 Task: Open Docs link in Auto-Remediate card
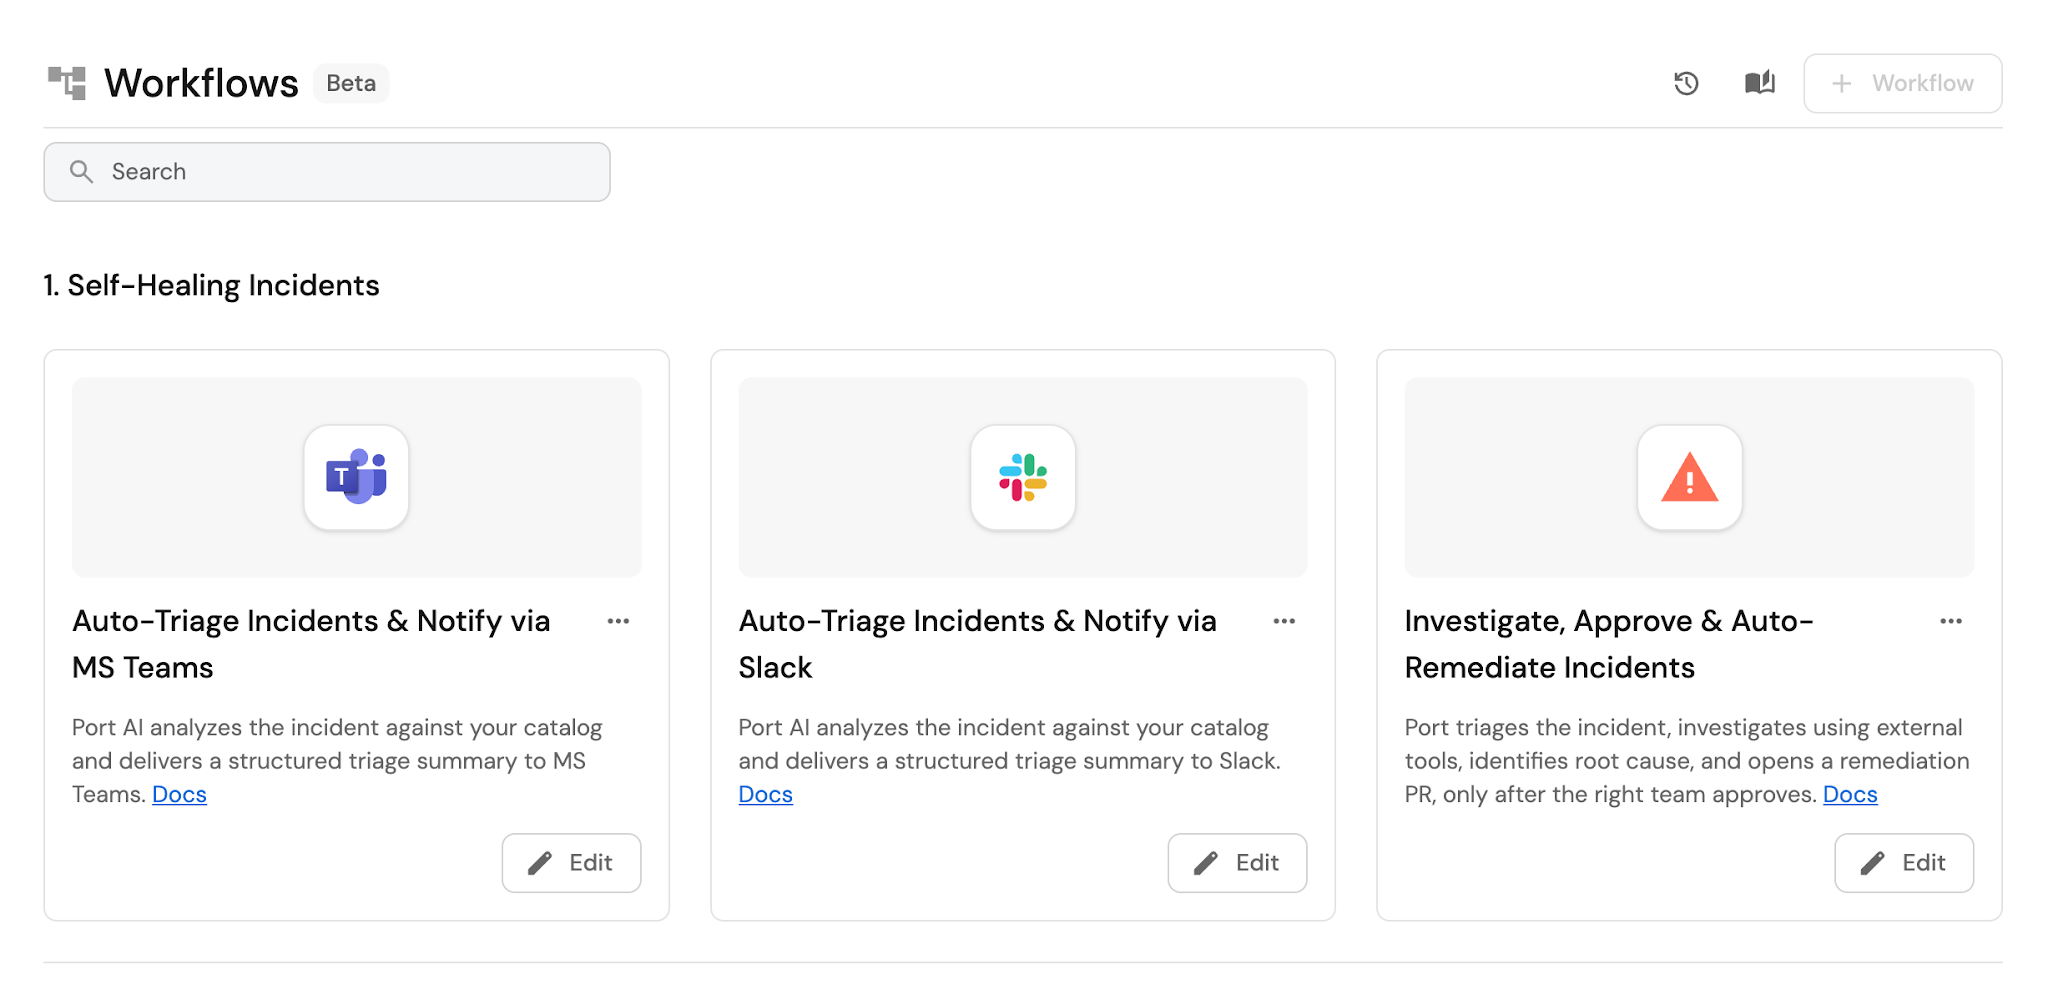(1850, 794)
